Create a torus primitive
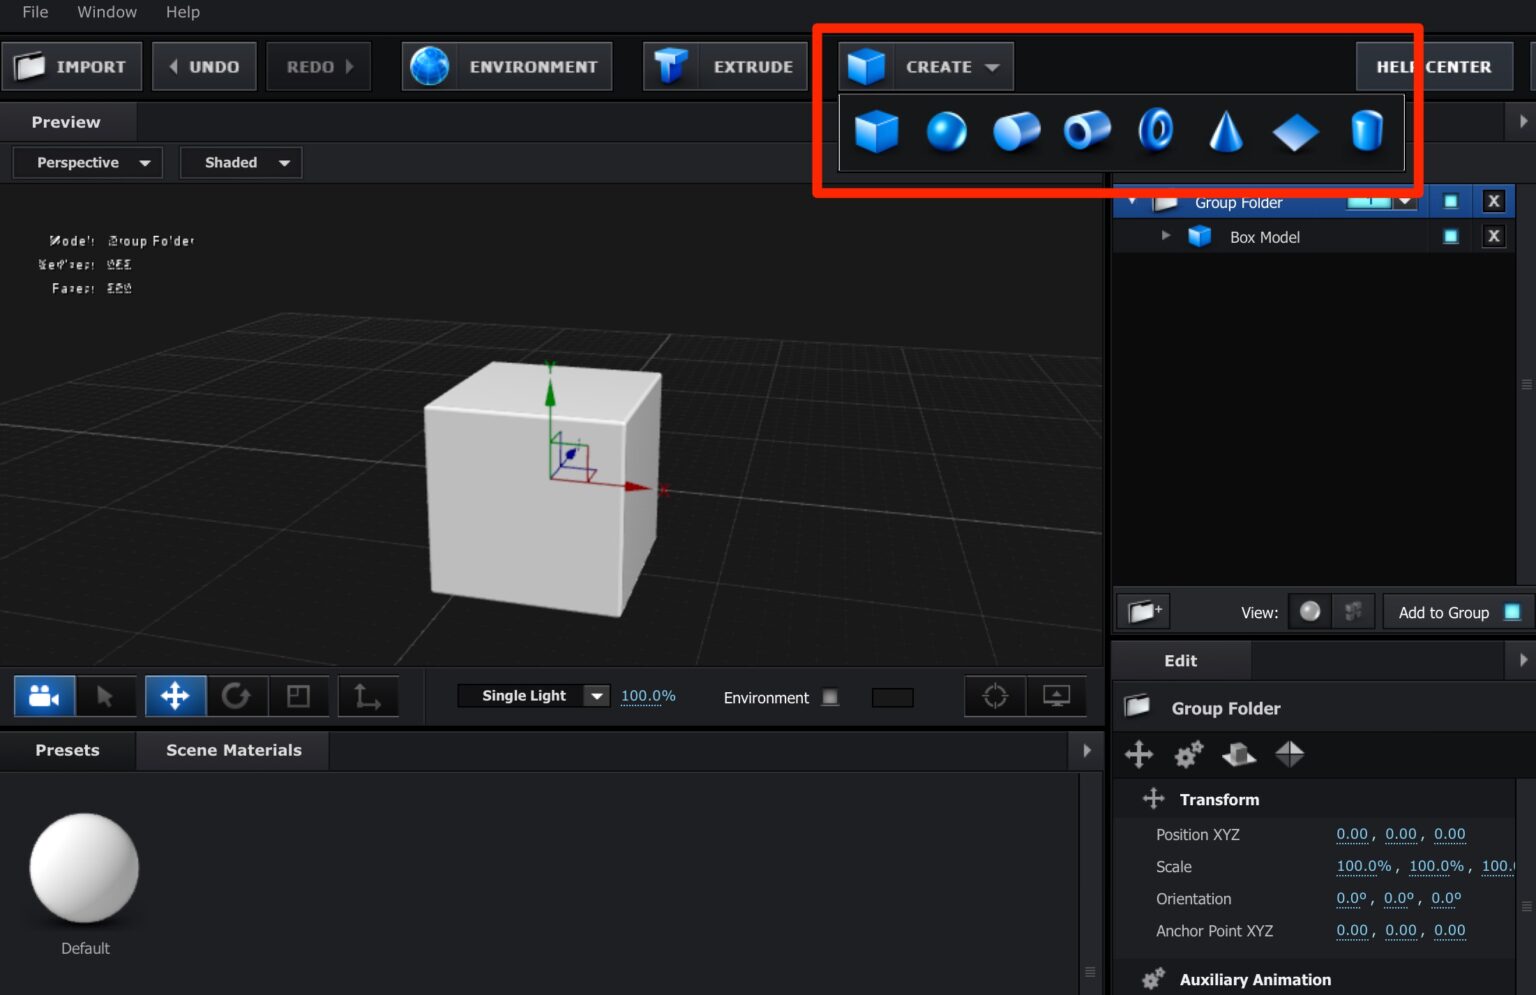The width and height of the screenshot is (1536, 995). (x=1155, y=131)
